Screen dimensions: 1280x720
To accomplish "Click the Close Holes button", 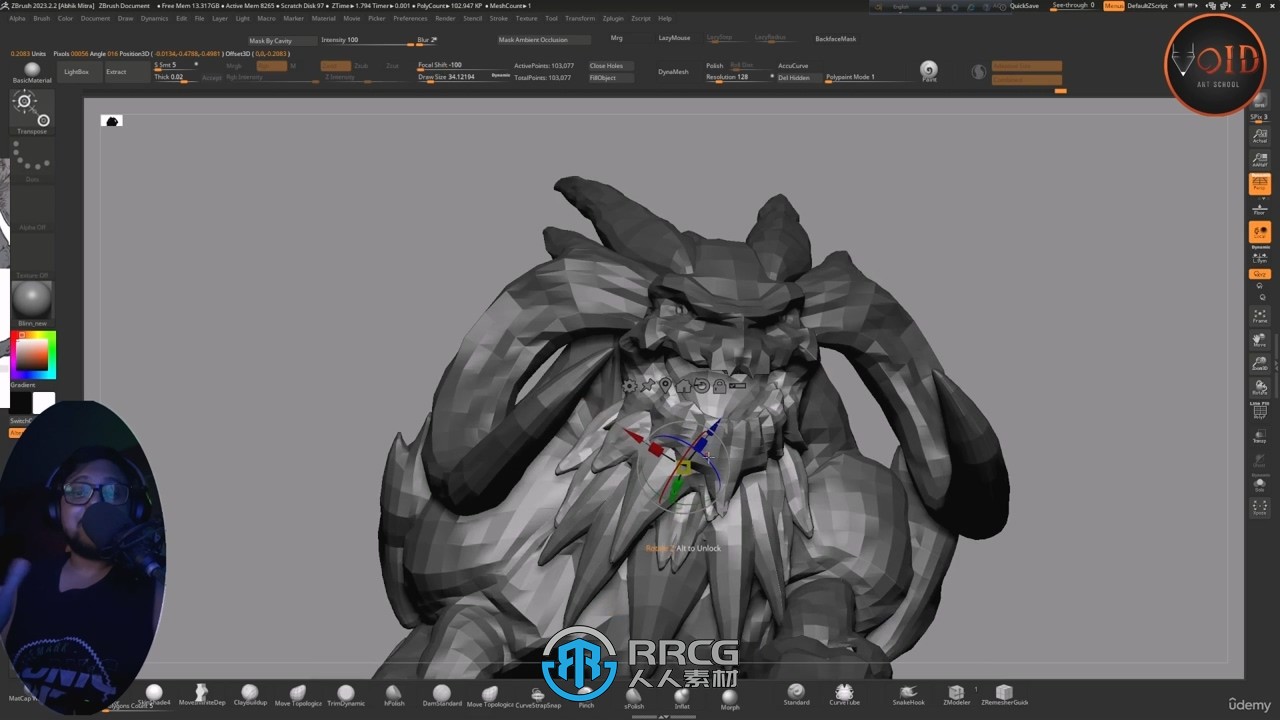I will [610, 66].
